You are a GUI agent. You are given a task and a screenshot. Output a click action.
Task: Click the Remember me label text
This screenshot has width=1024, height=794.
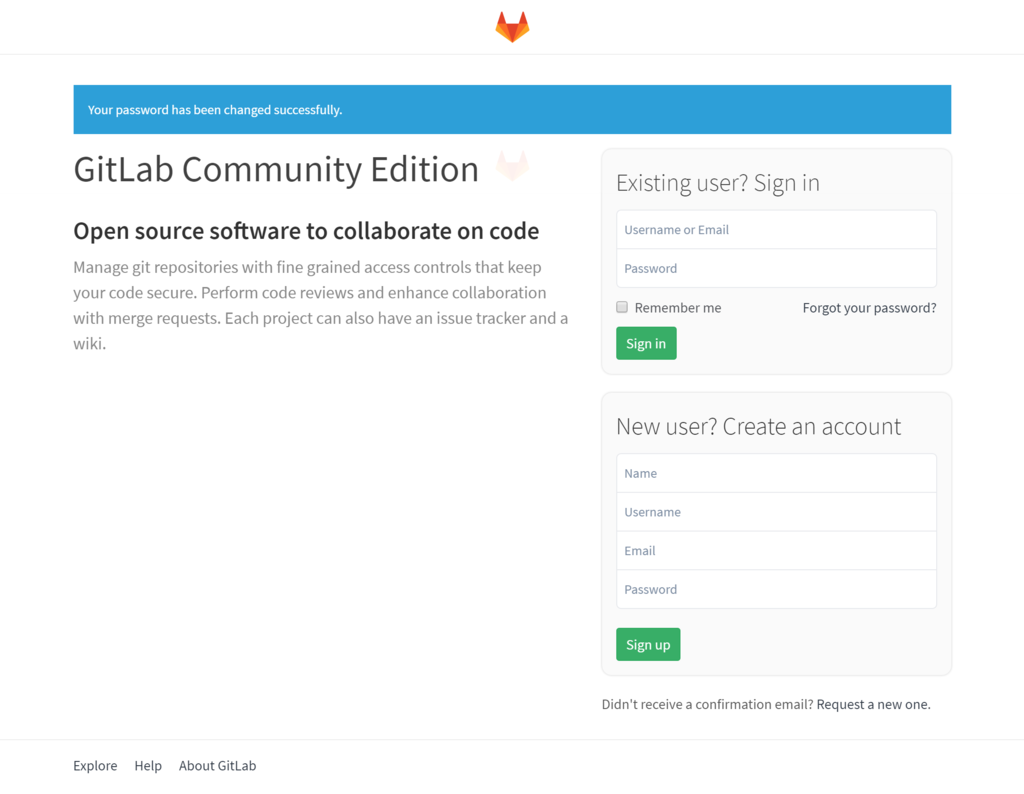677,308
